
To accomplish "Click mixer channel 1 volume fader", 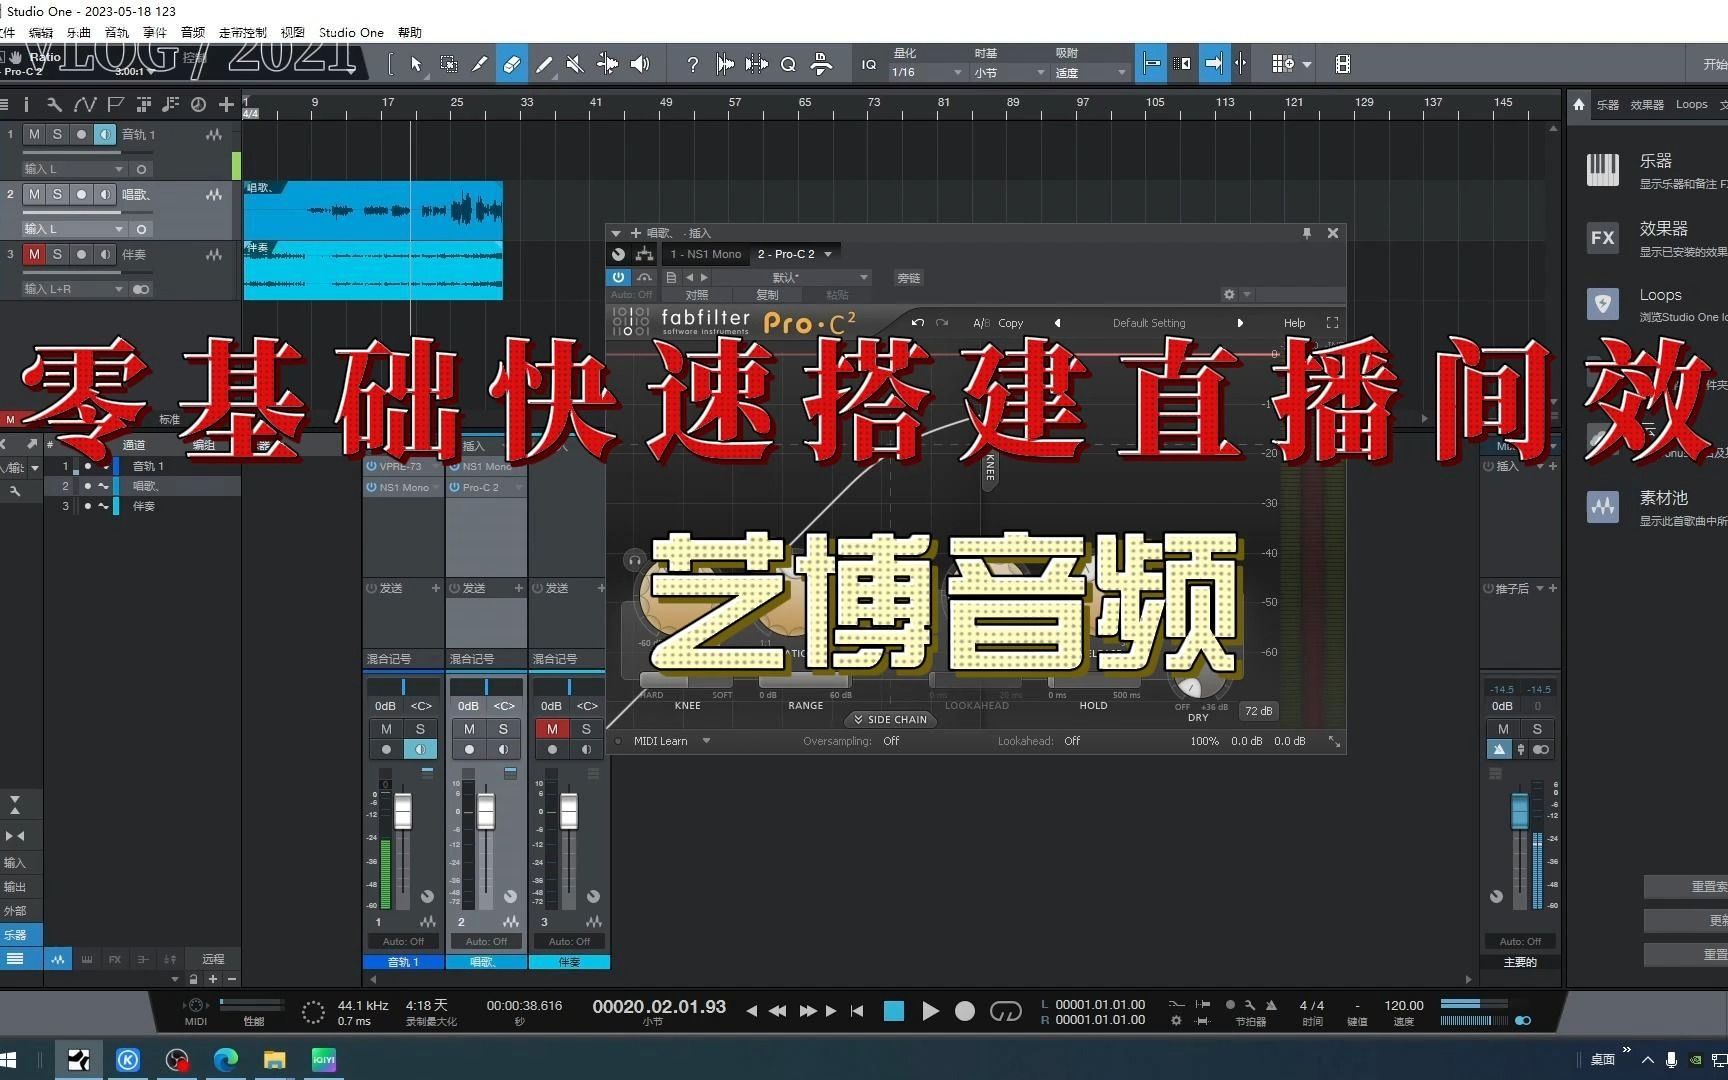I will tap(403, 811).
